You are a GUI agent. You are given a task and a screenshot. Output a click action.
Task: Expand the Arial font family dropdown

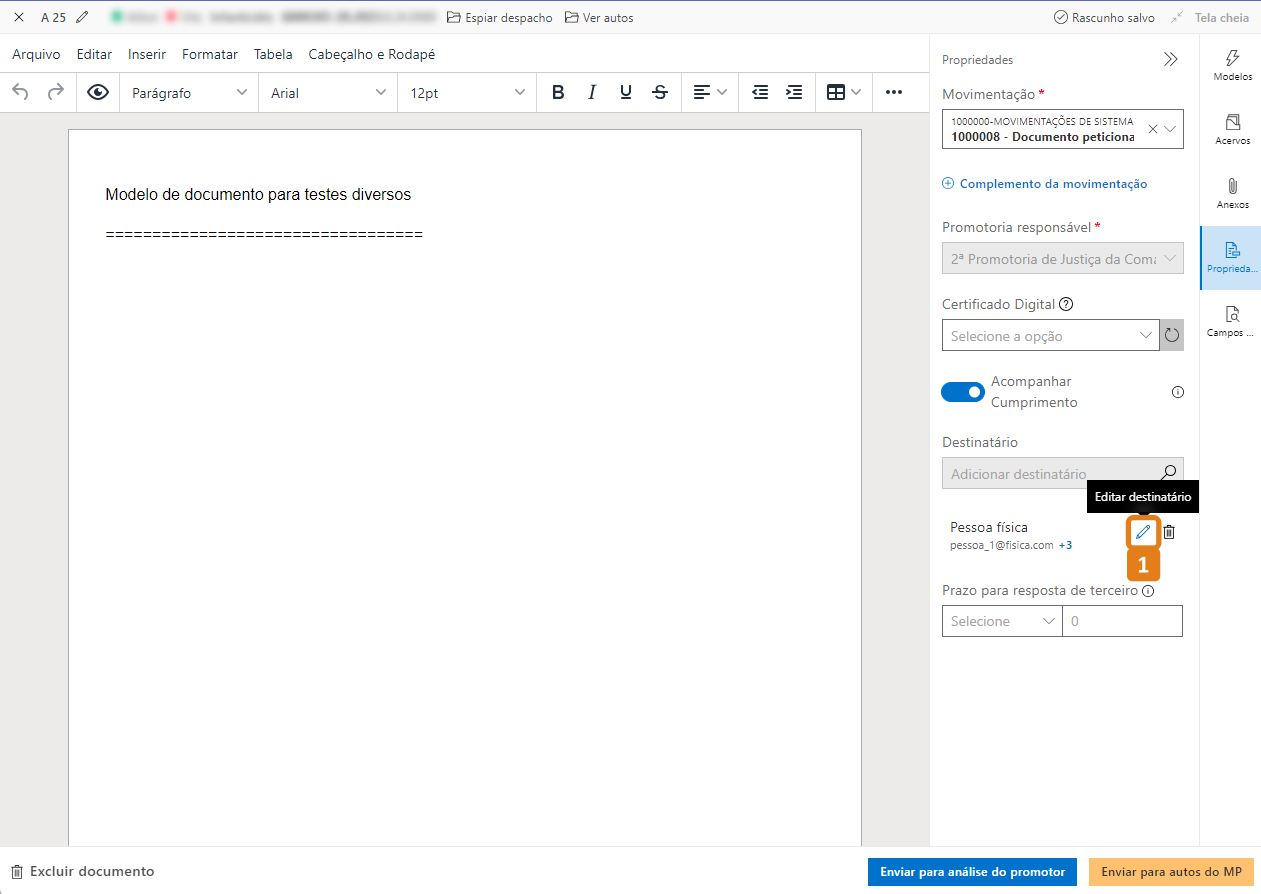[327, 93]
